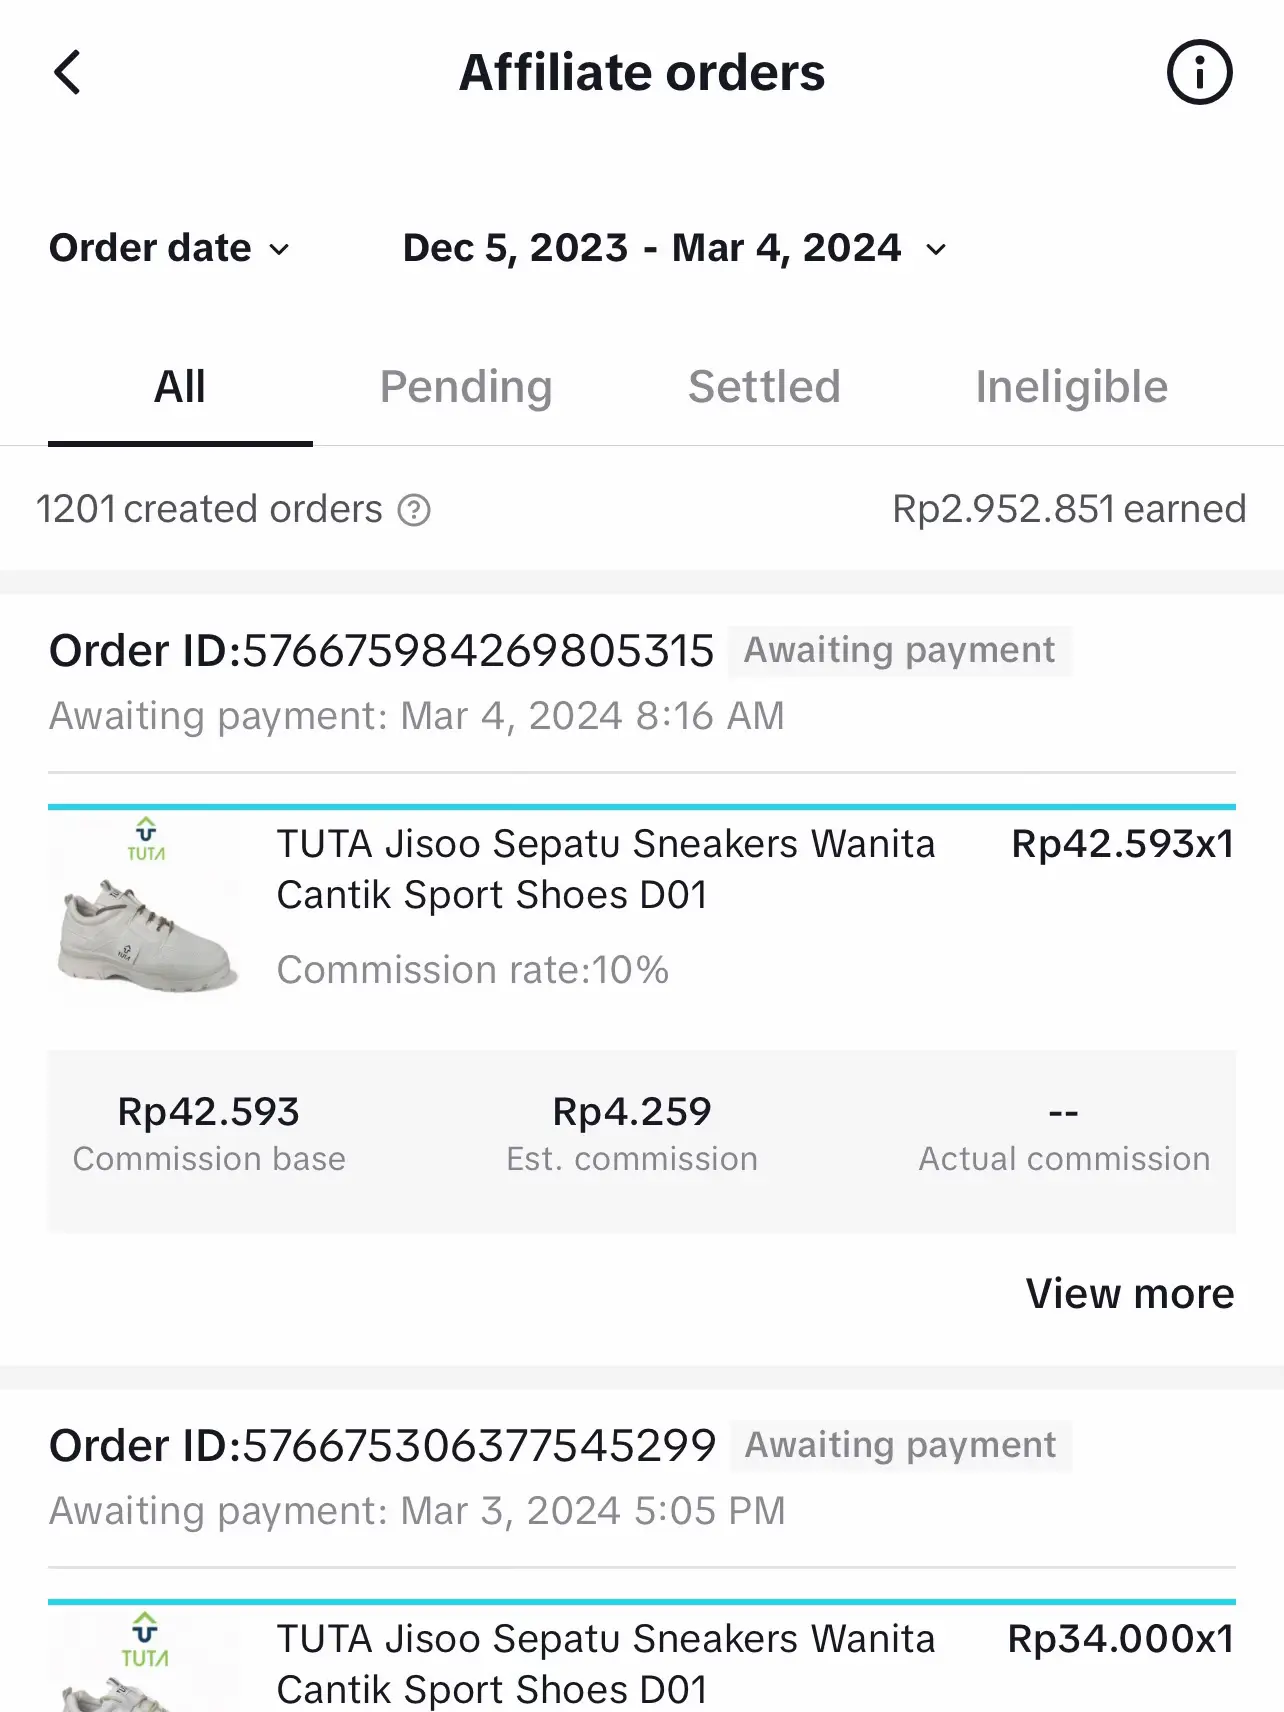Screen dimensions: 1284x1712
Task: Tap second order's Awaiting payment badge
Action: pyautogui.click(x=900, y=1446)
